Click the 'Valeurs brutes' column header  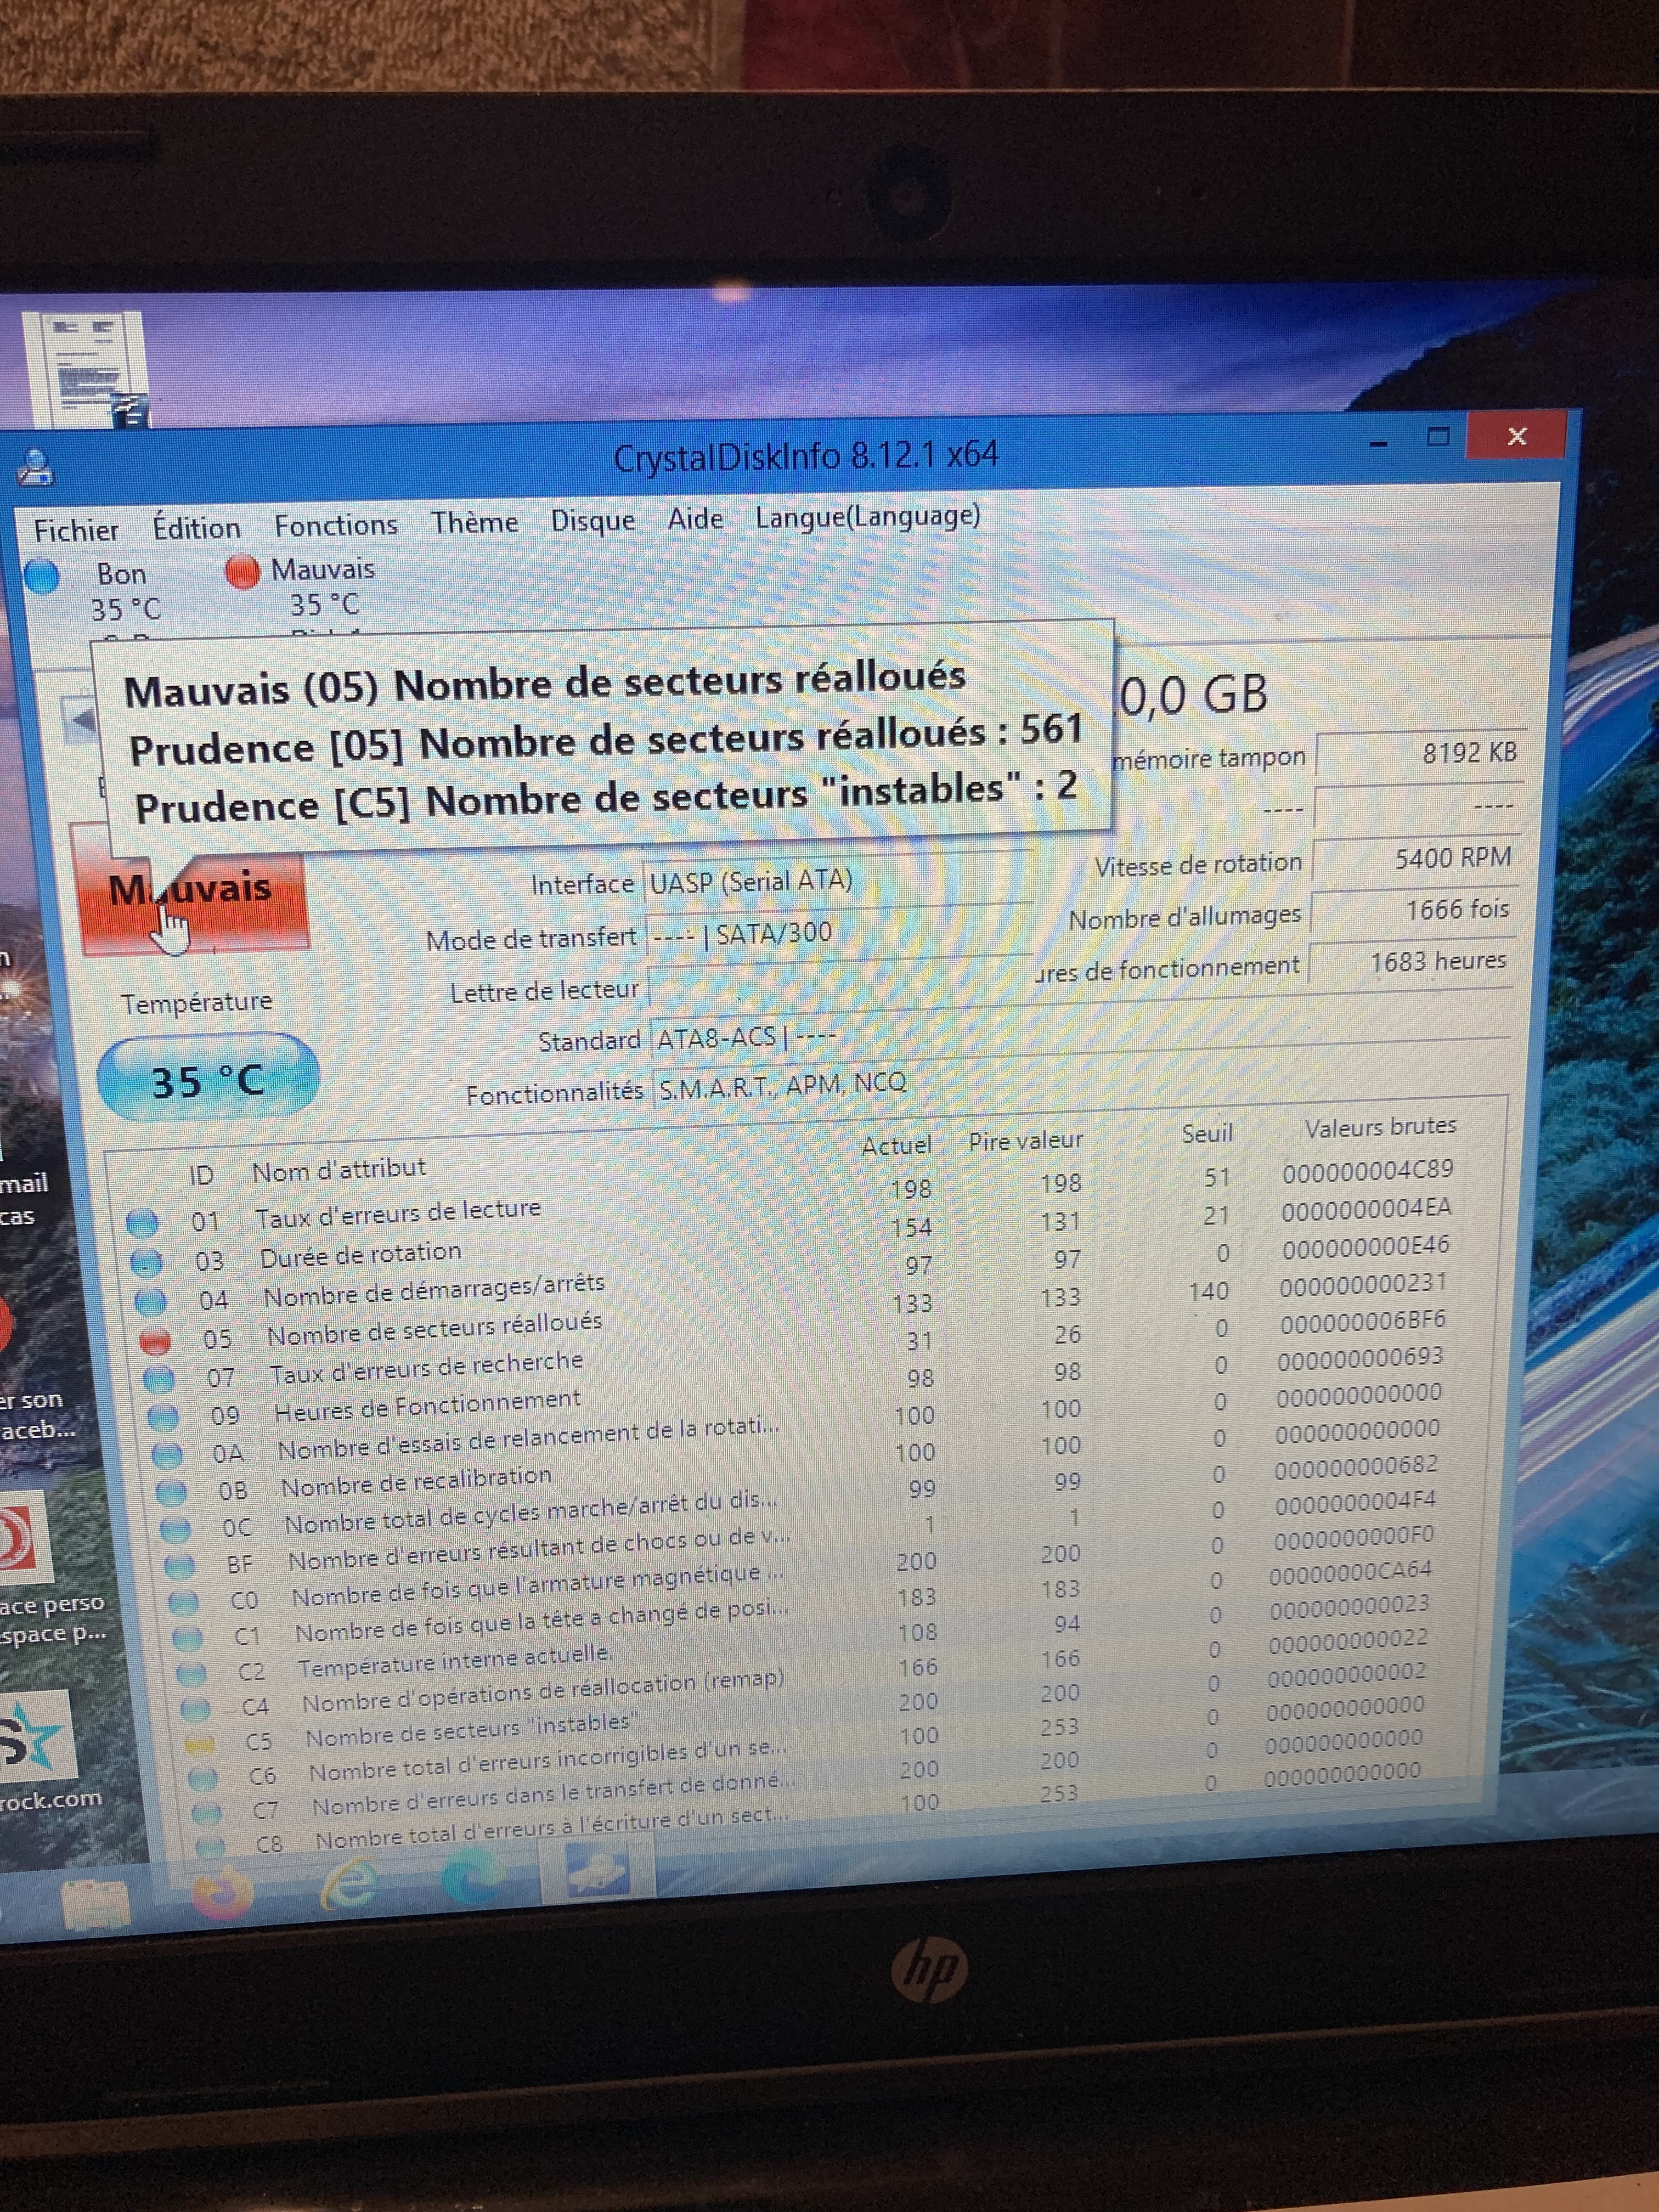1380,1128
